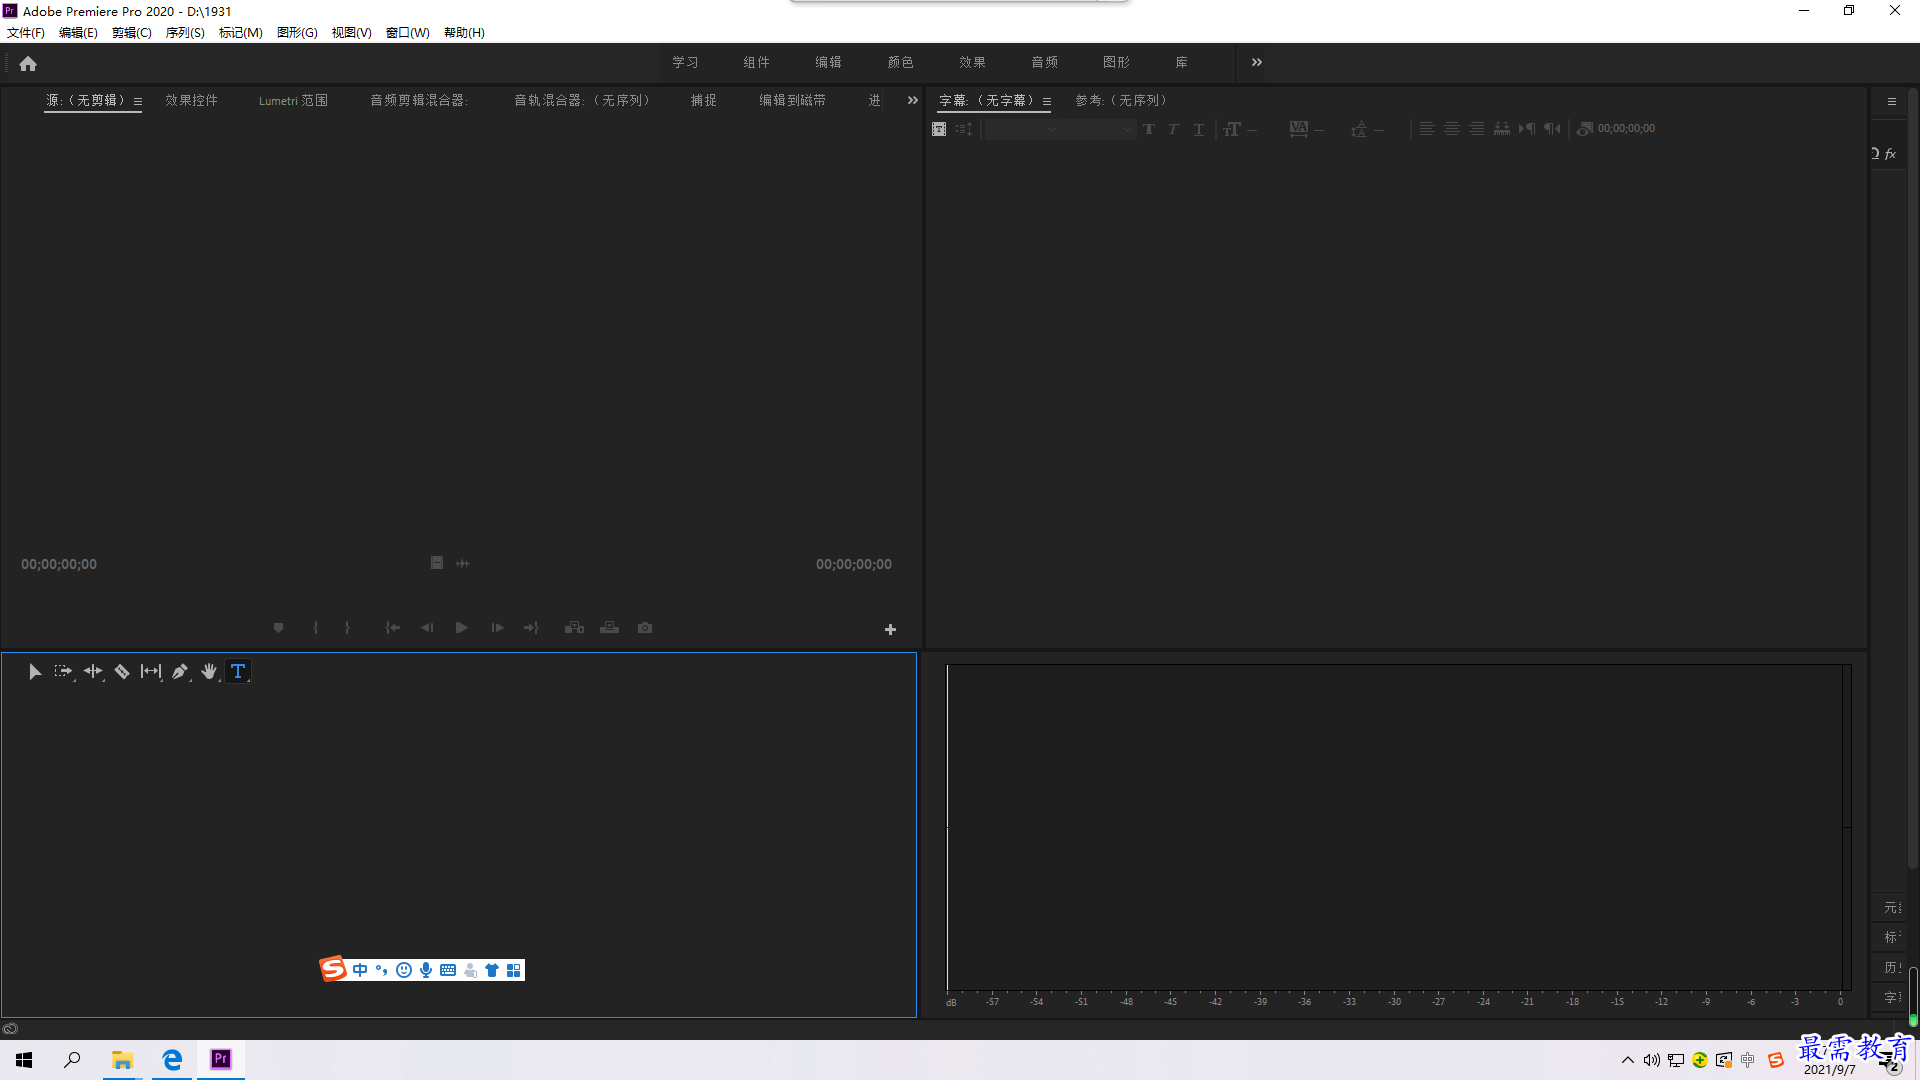Select the Pen tool
The height and width of the screenshot is (1080, 1920).
(180, 672)
